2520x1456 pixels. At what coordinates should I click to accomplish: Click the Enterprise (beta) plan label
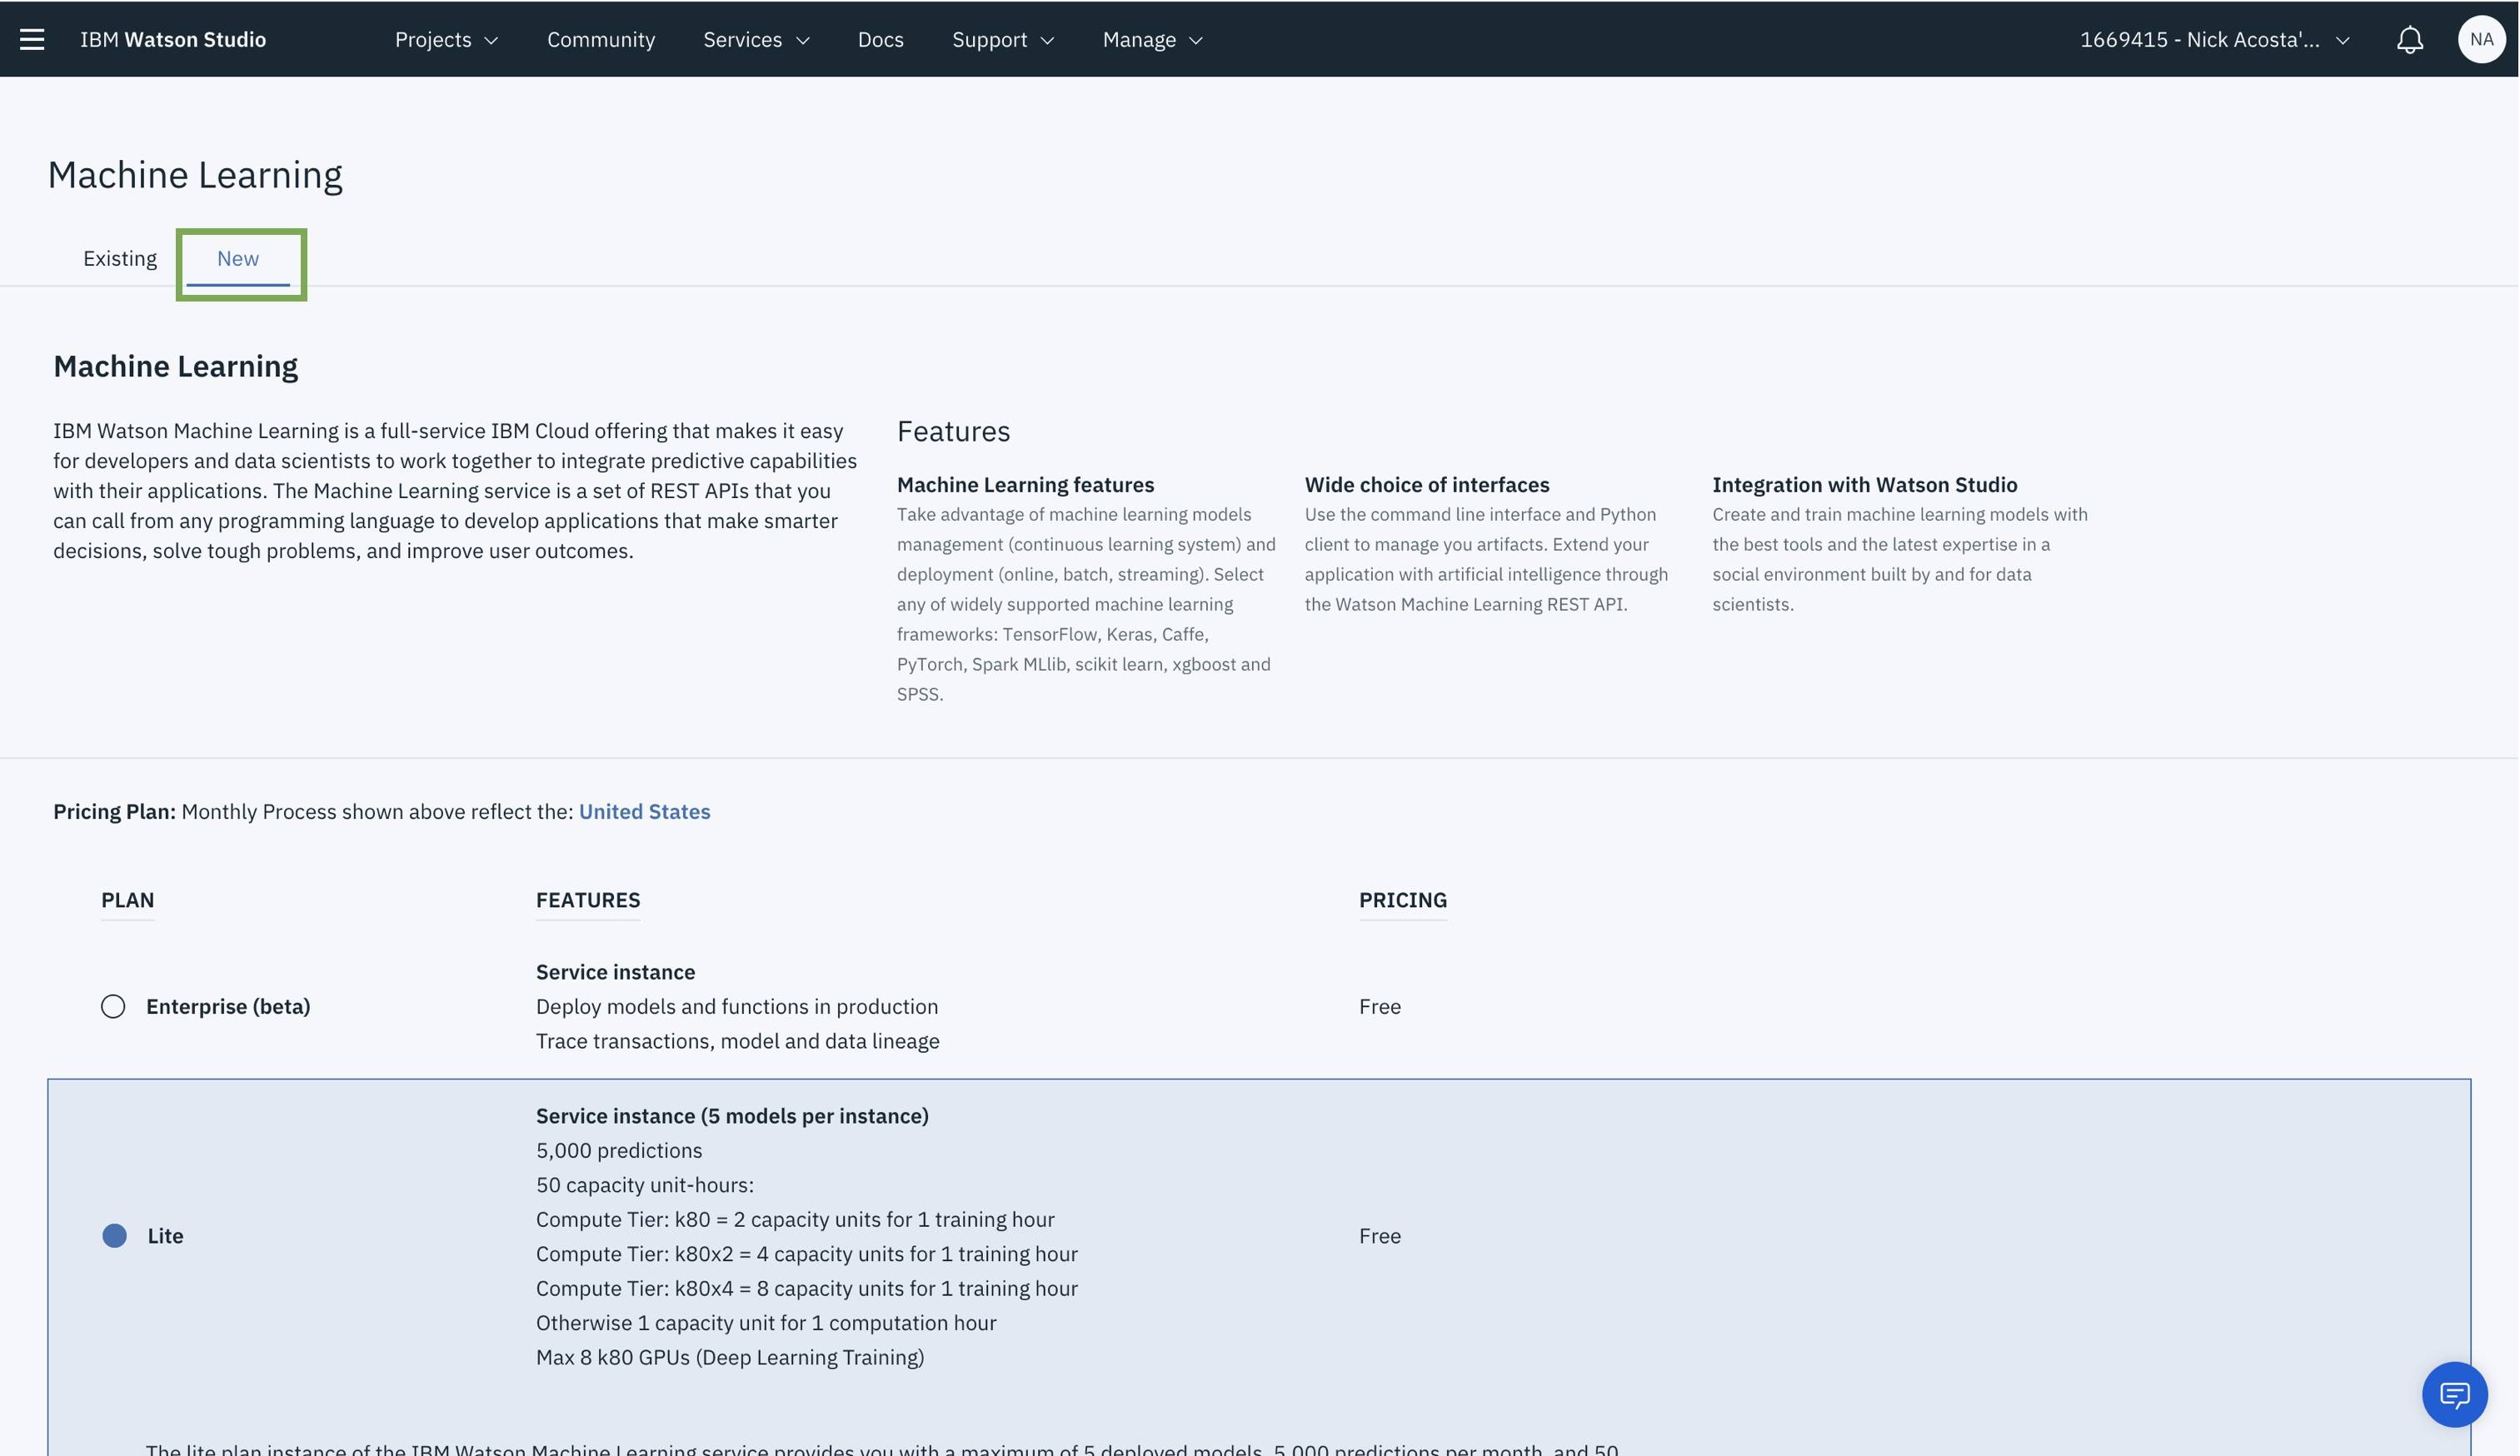228,1007
